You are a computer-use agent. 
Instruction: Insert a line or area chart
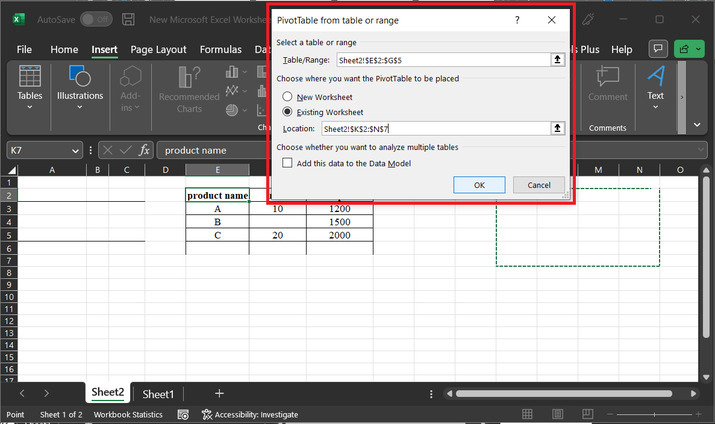click(236, 91)
